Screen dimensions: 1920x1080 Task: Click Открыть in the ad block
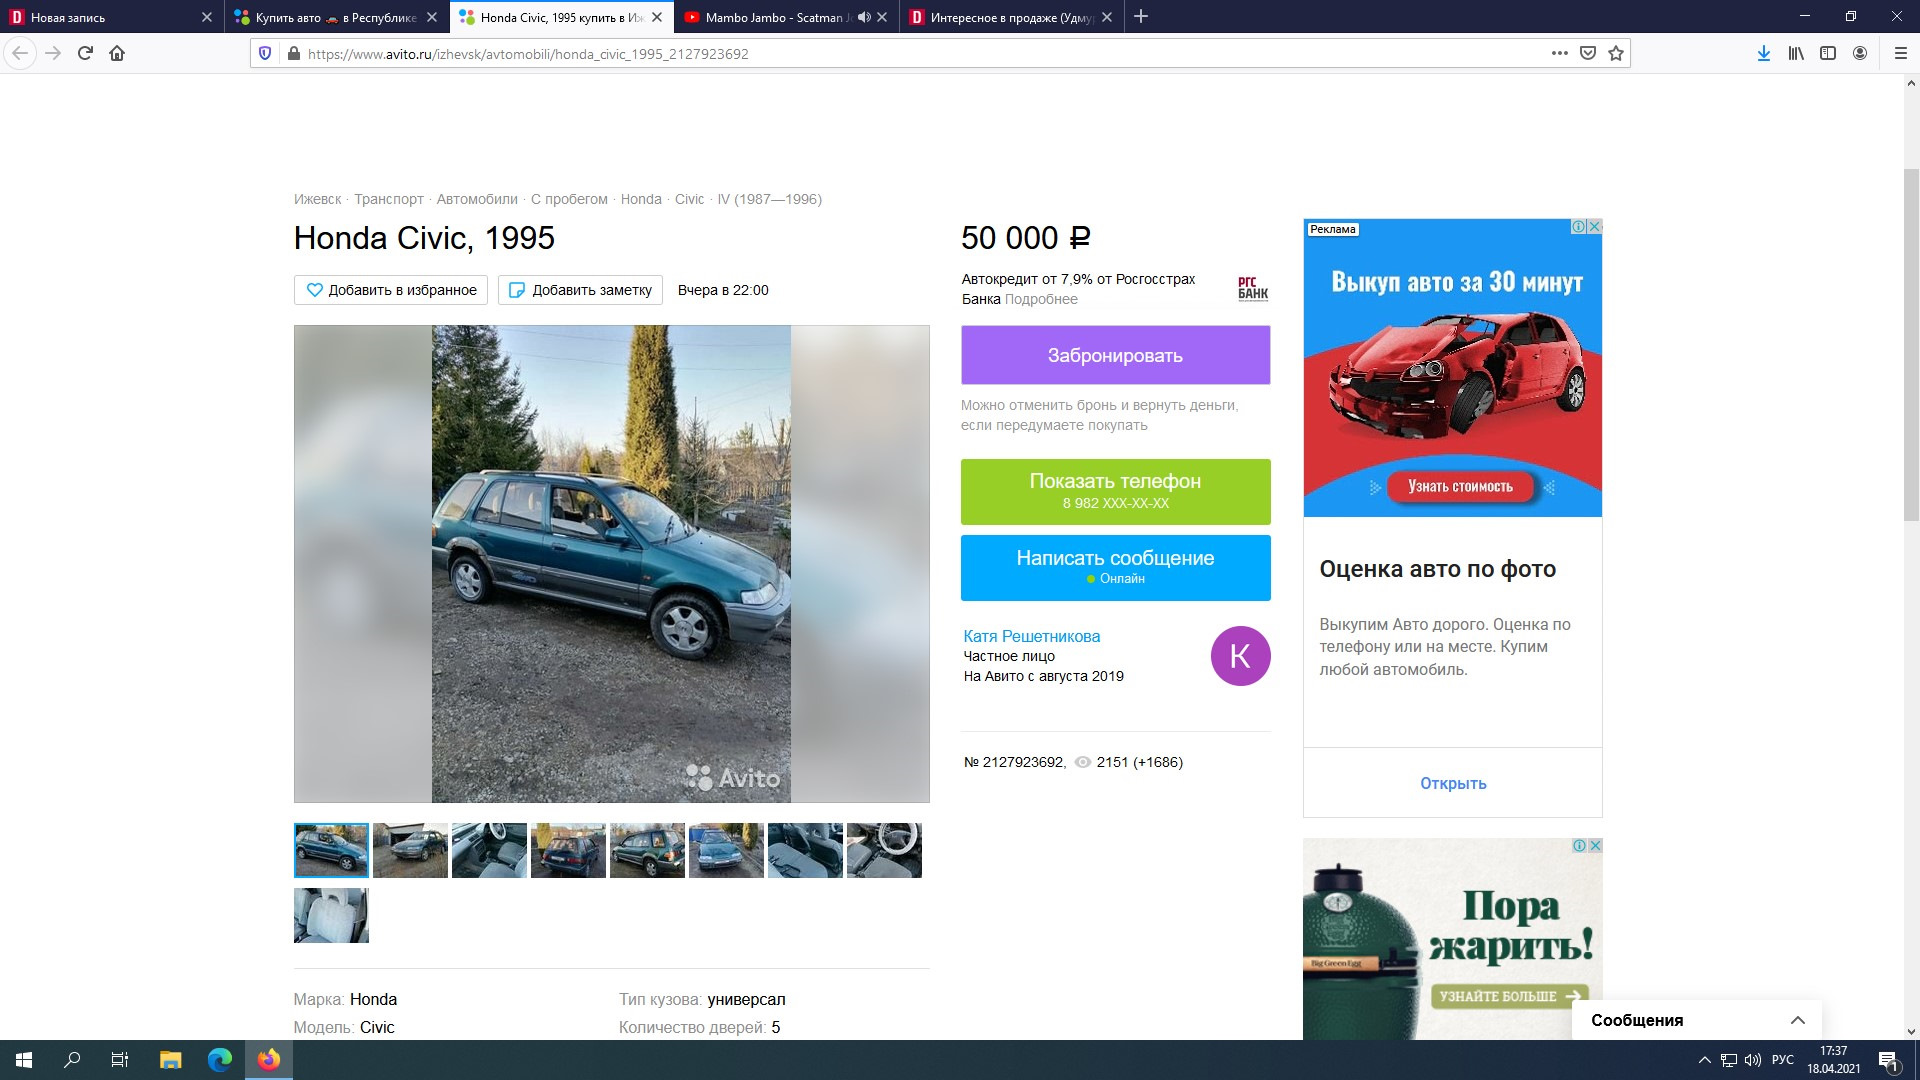[1453, 783]
